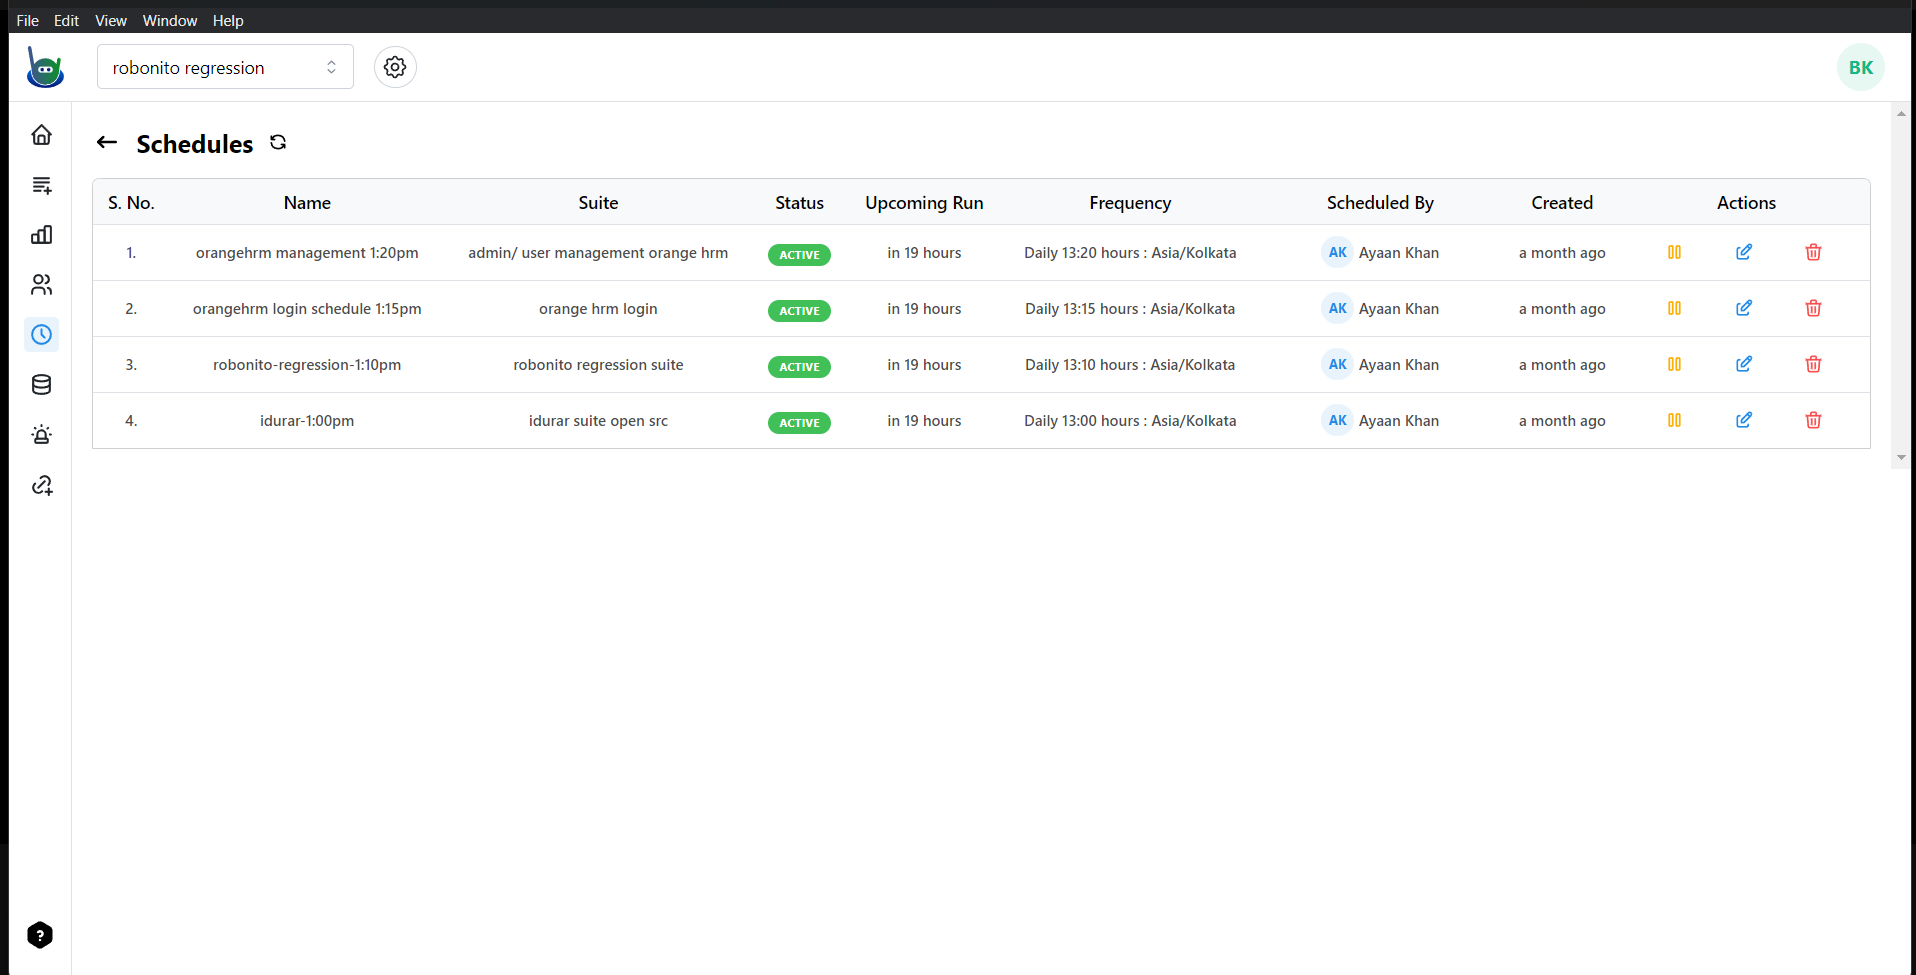Pause the orangehrm management 1:20pm schedule
The image size is (1916, 975).
[1674, 253]
